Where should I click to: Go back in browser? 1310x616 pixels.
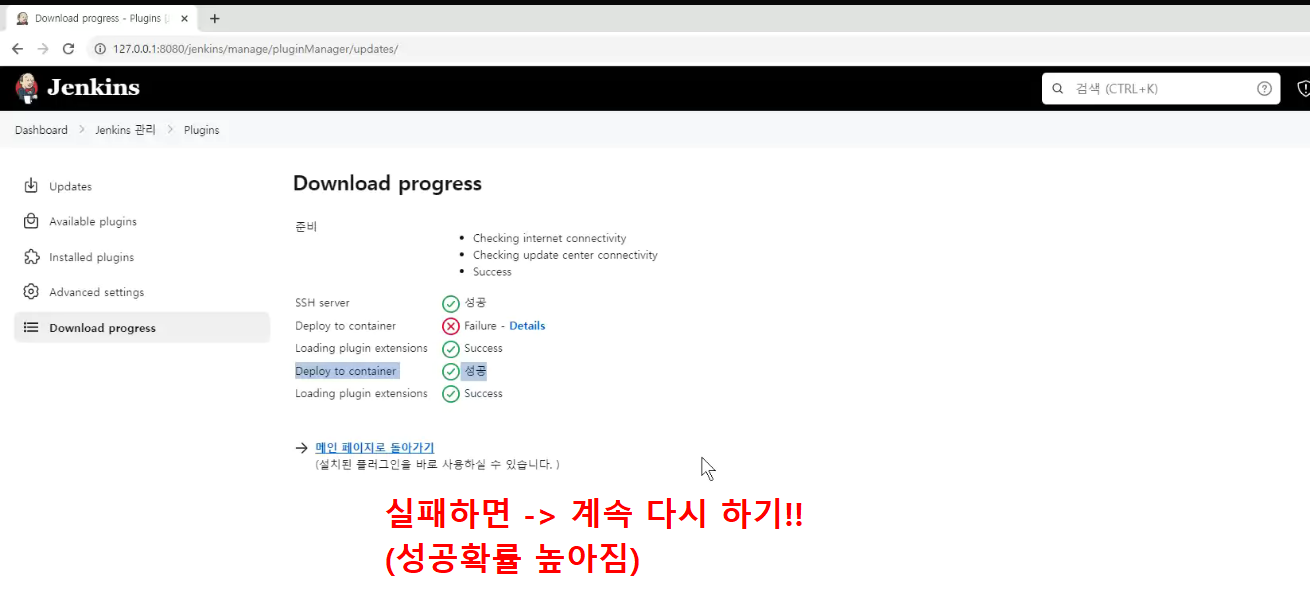coord(17,48)
